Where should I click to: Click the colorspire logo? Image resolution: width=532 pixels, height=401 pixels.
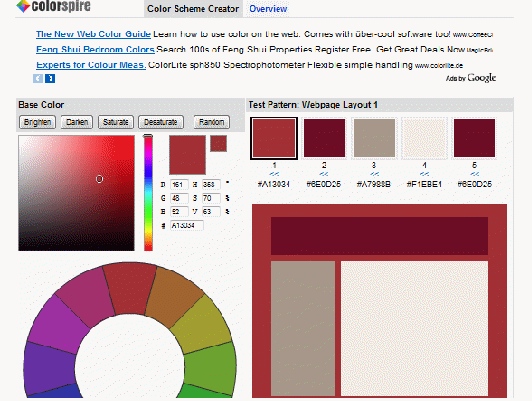[x=53, y=6]
